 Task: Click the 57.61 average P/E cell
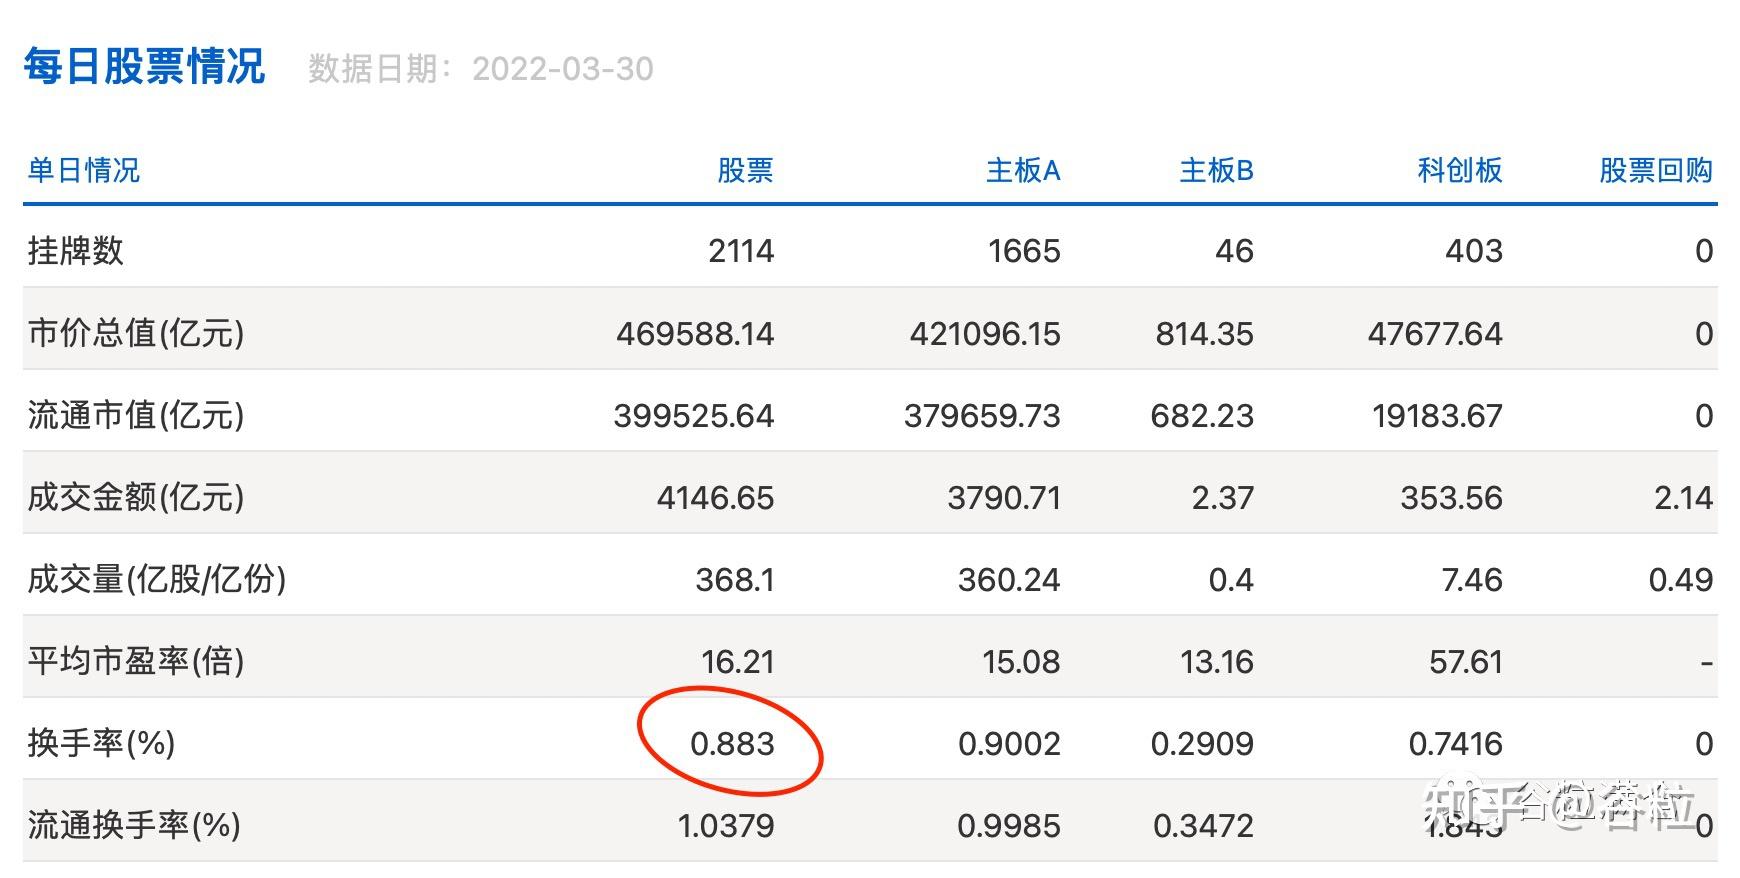[1465, 661]
